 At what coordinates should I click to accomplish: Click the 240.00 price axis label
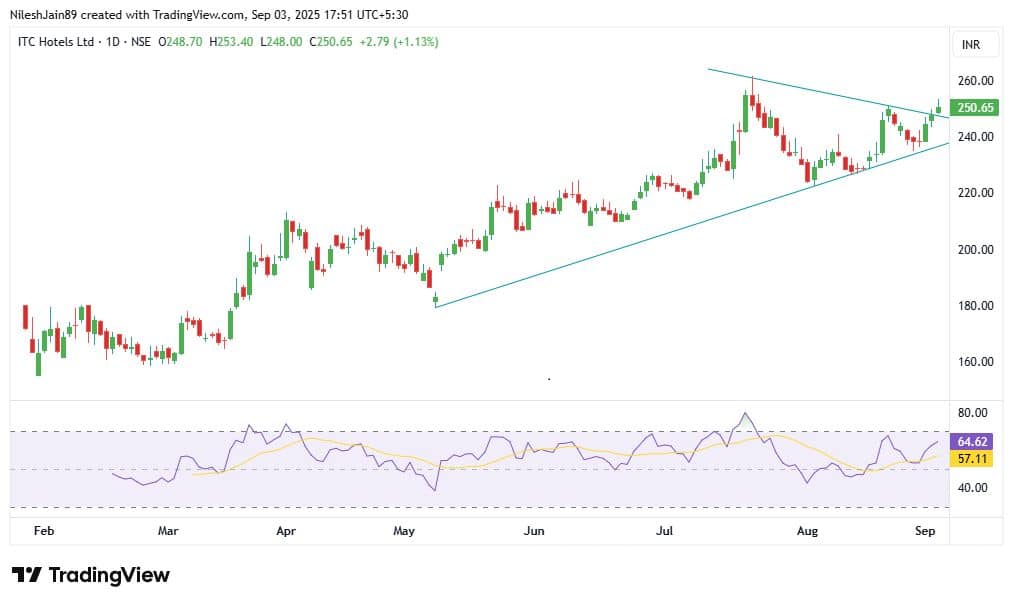(x=976, y=136)
